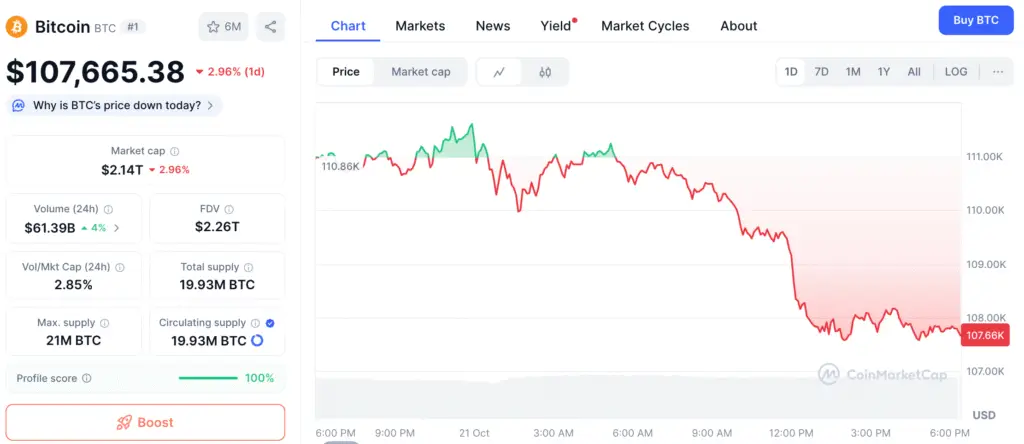The height and width of the screenshot is (444, 1024).
Task: Click the Boost button
Action: coord(145,422)
